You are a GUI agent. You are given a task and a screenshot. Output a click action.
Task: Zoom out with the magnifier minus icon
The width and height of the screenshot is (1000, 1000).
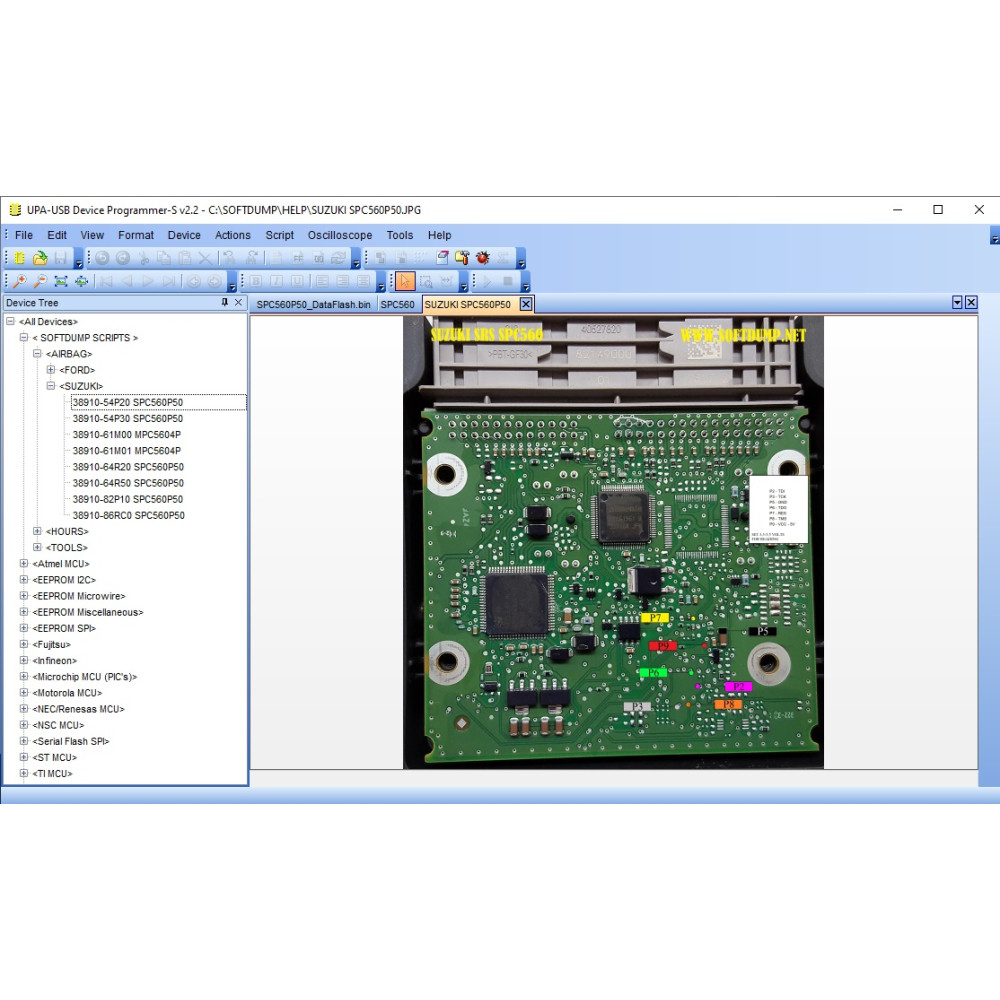(x=40, y=281)
